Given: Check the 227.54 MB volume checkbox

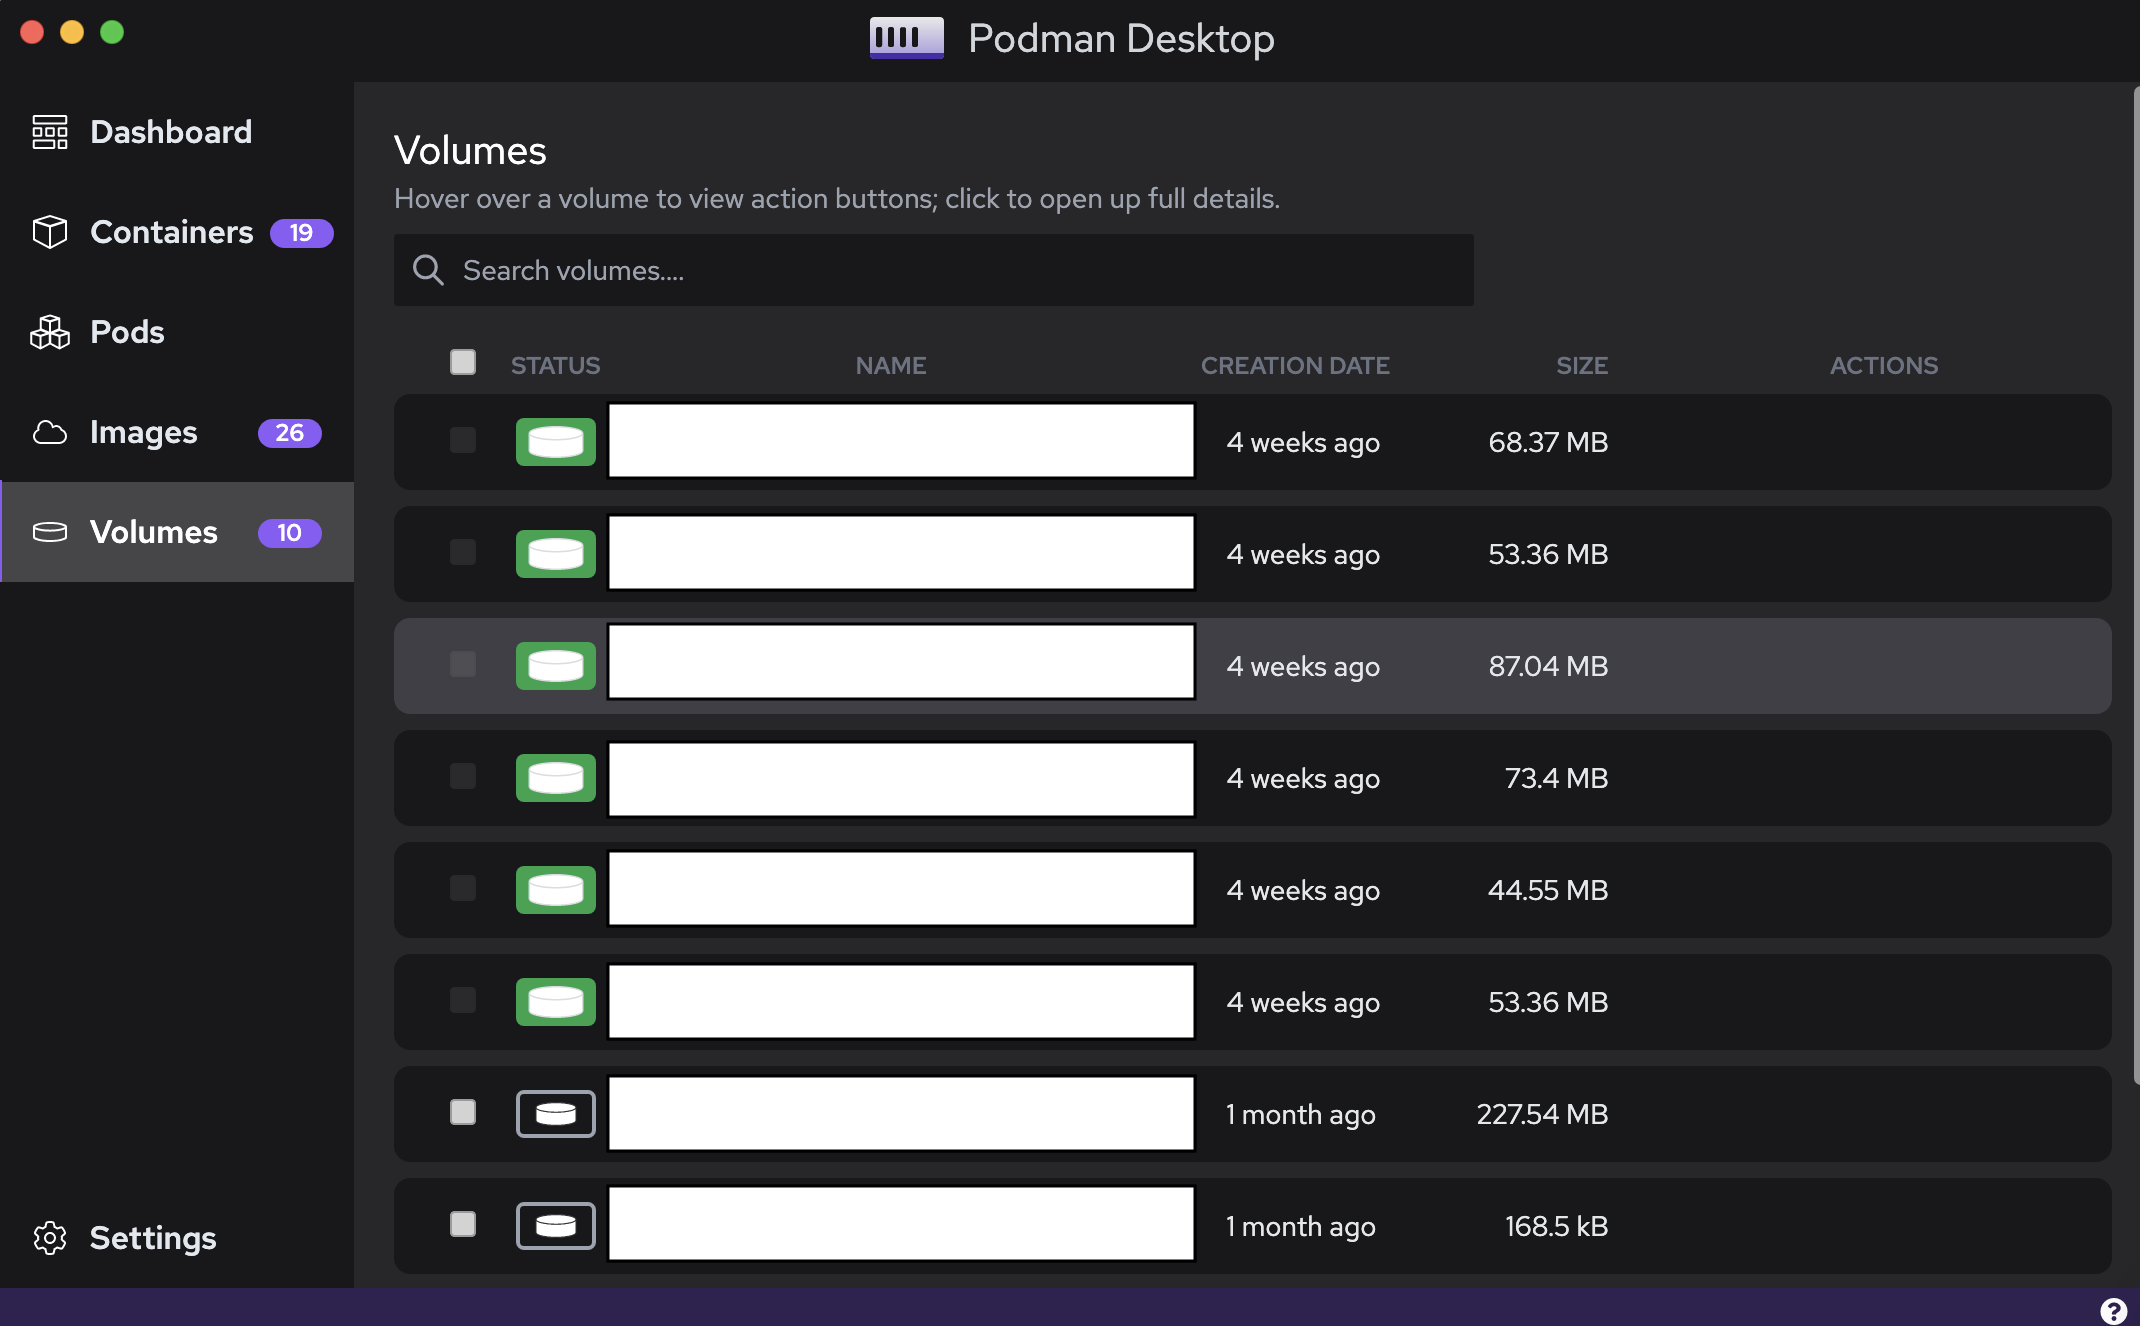Looking at the screenshot, I should (463, 1112).
